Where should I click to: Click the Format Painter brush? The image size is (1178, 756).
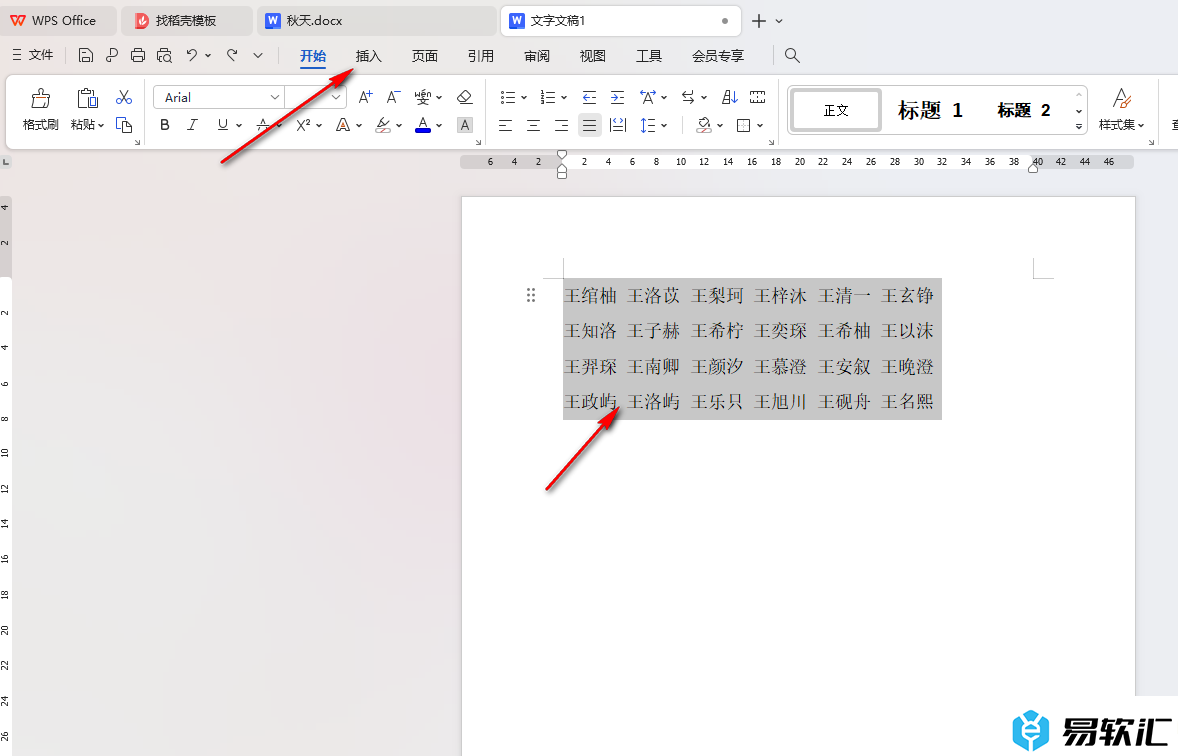coord(41,98)
